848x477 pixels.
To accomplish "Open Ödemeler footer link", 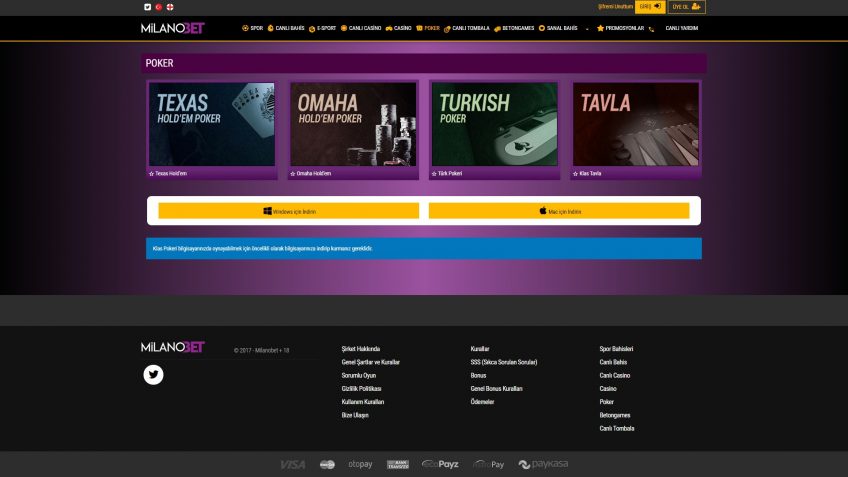I will coord(482,402).
